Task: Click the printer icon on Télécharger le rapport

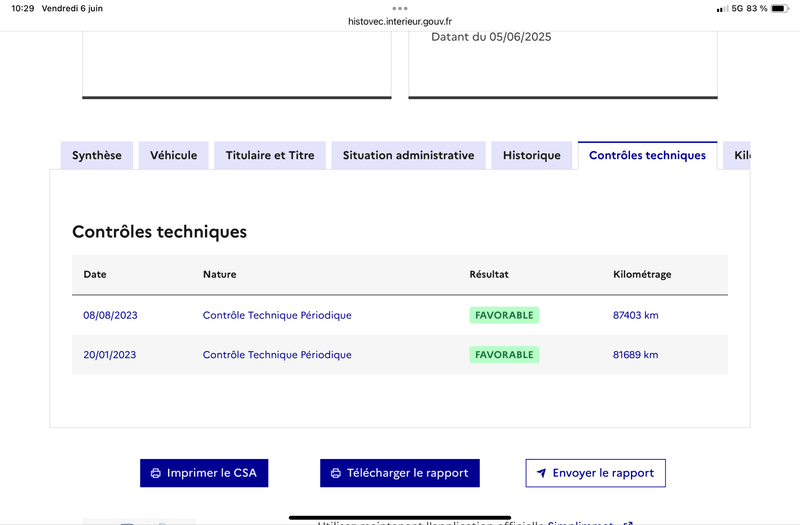Action: 336,473
